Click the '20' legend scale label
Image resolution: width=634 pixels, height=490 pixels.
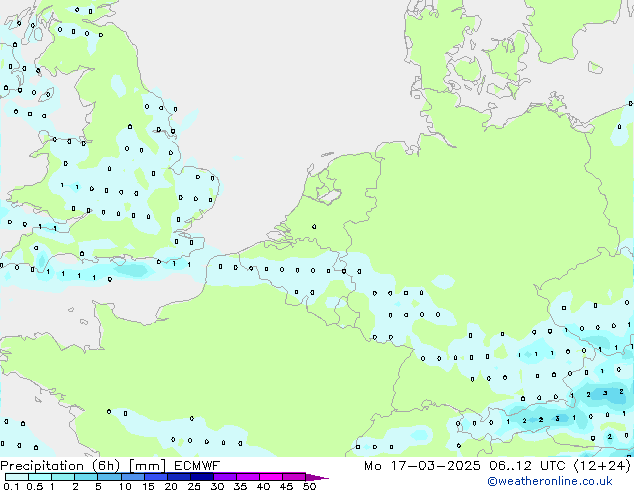[171, 486]
